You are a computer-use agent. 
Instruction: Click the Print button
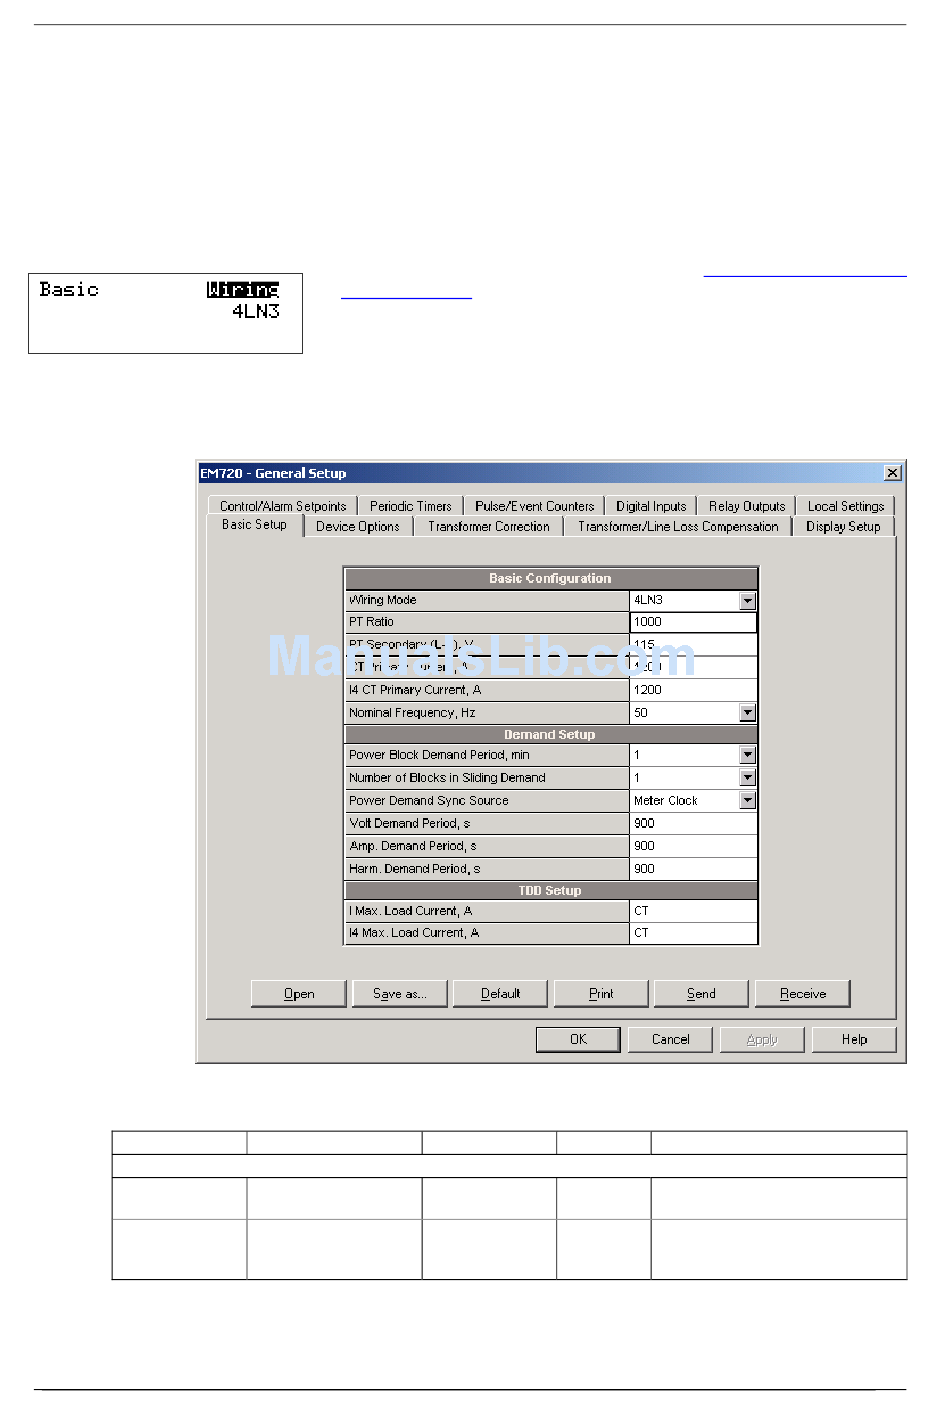[x=601, y=994]
